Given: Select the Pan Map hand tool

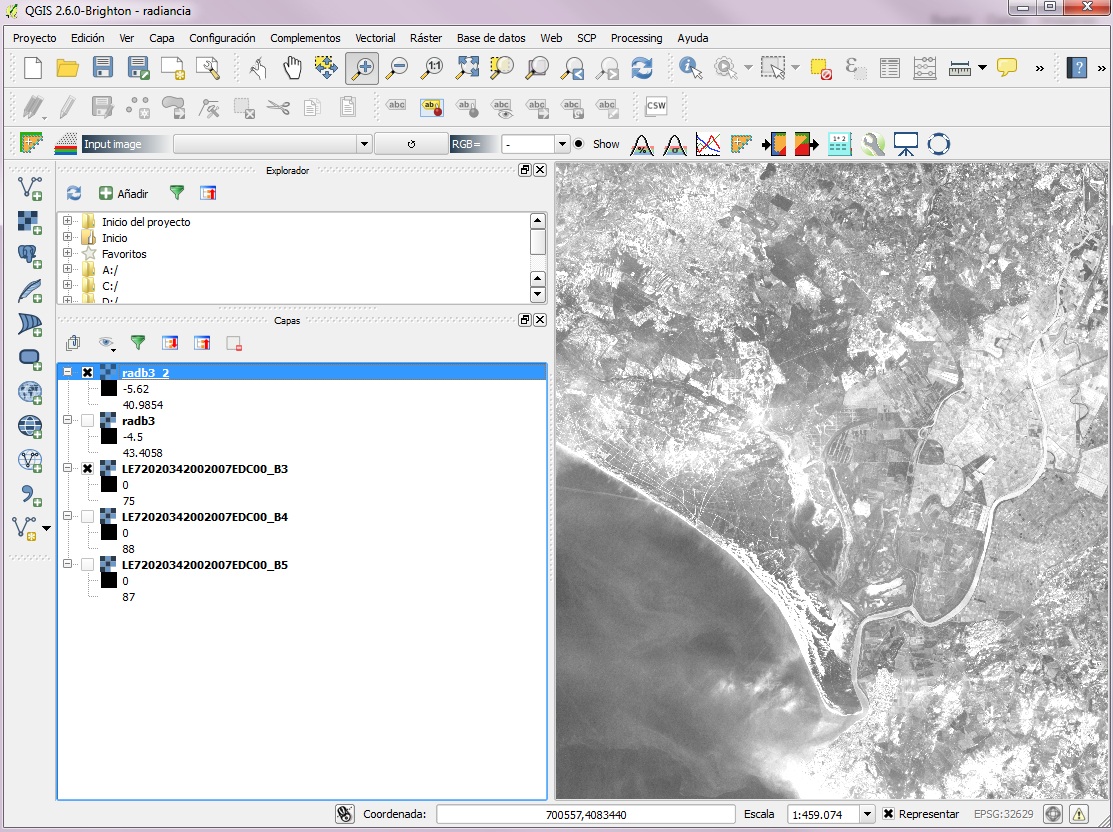Looking at the screenshot, I should pyautogui.click(x=292, y=68).
